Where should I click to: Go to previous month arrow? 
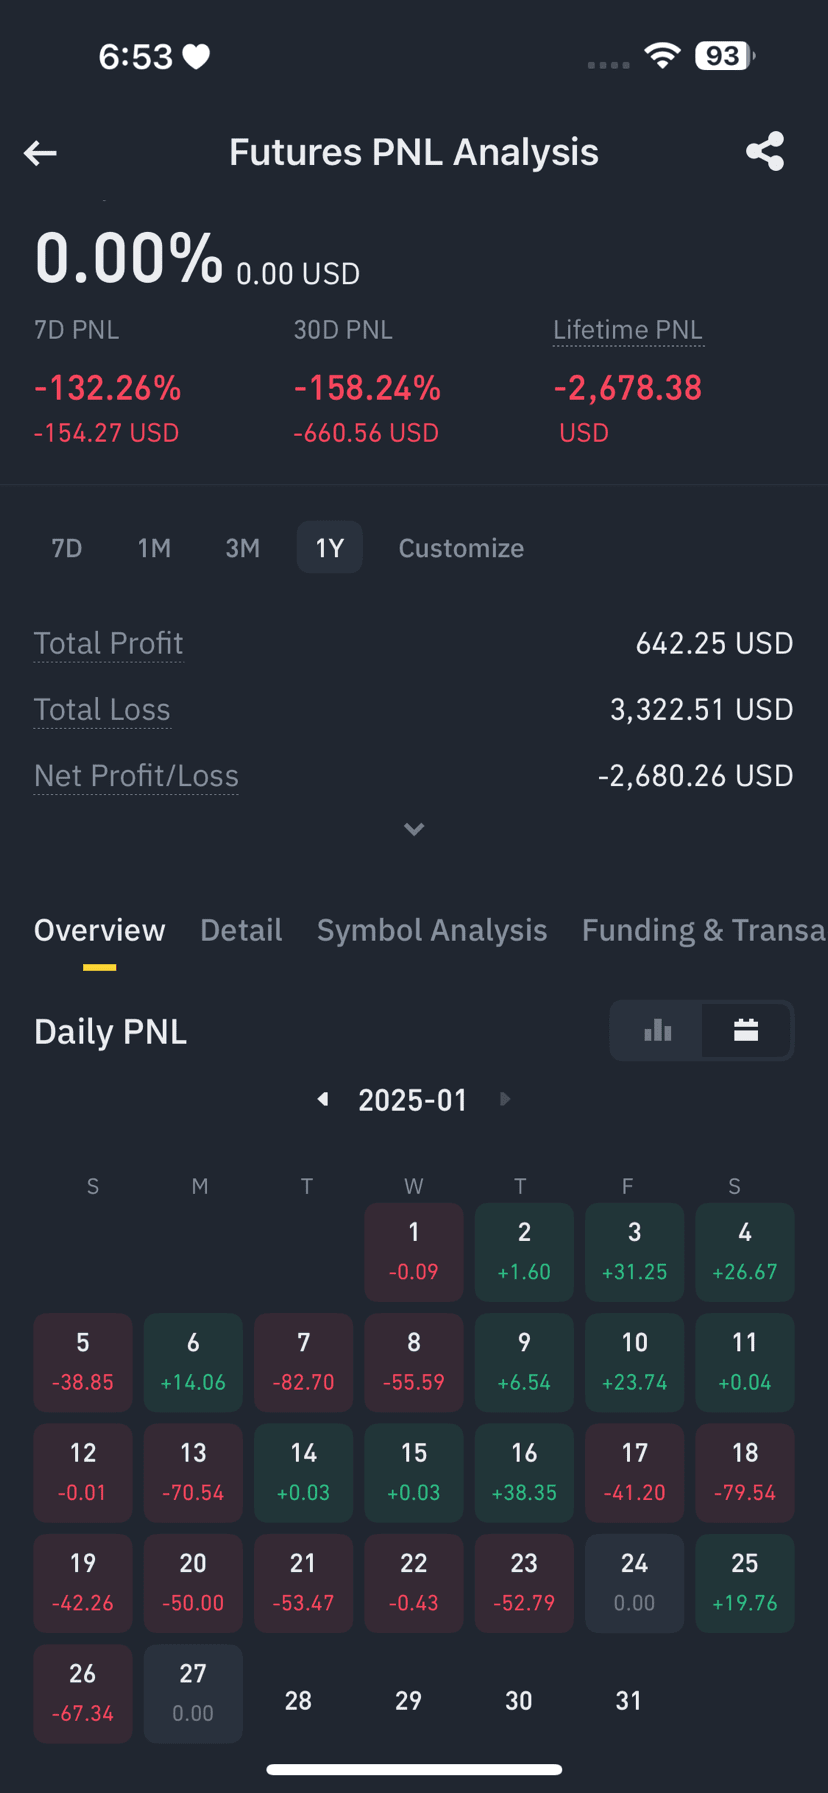[x=322, y=1099]
